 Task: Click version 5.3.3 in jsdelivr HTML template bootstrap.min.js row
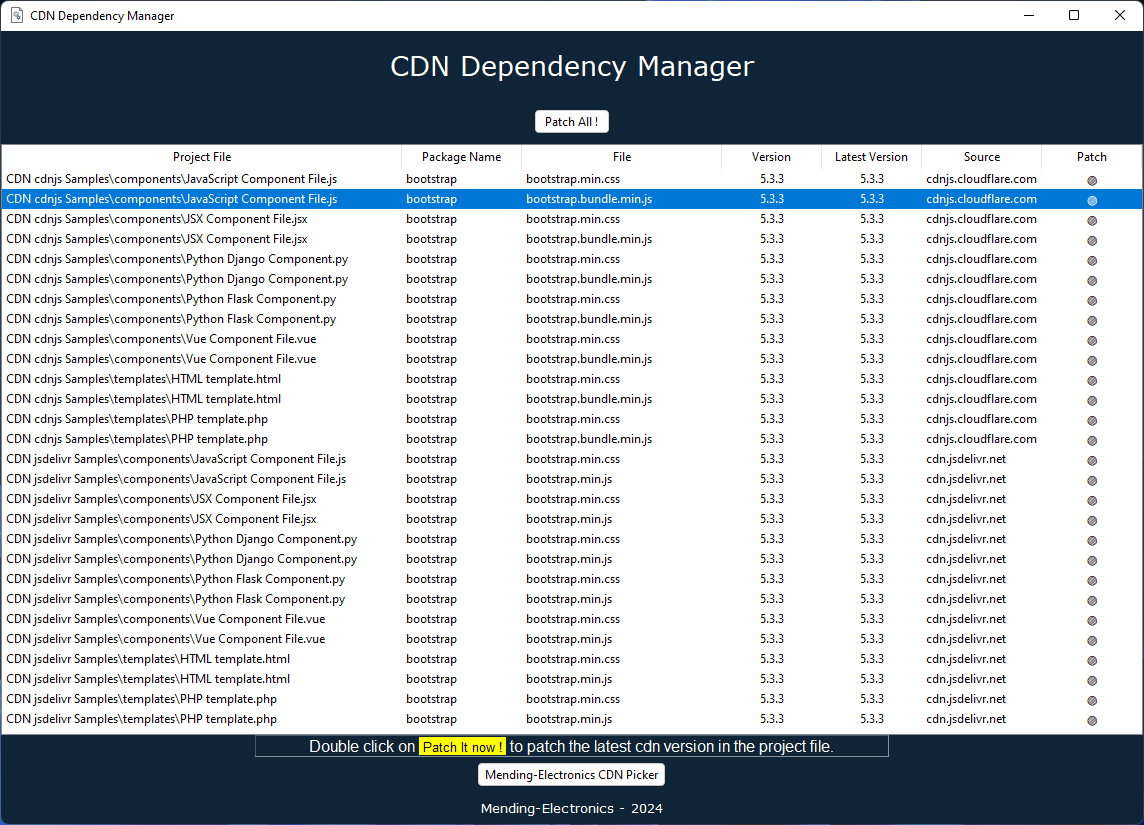click(x=772, y=679)
